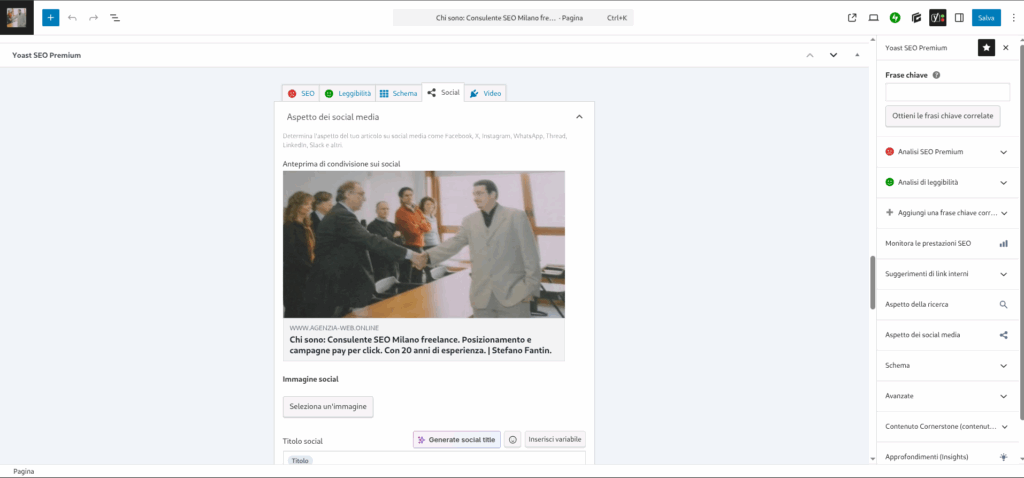Expand the Schema section in sidebar
Image resolution: width=1024 pixels, height=478 pixels.
click(947, 366)
